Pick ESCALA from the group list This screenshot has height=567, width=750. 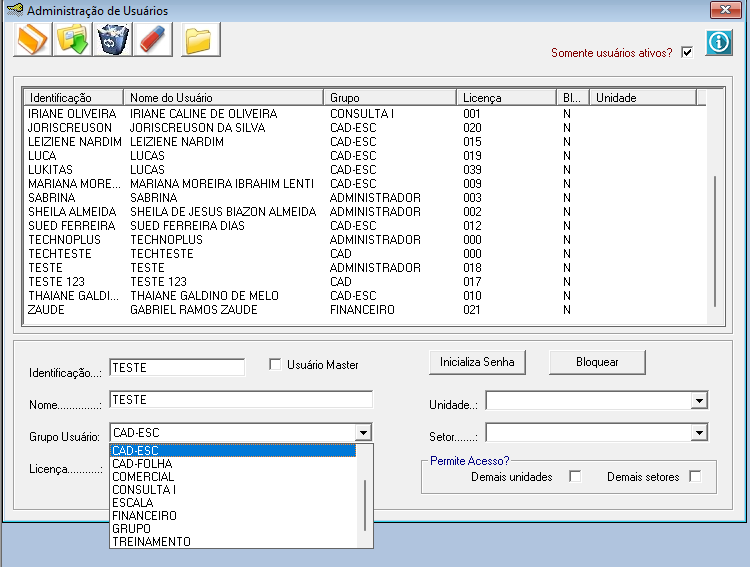pyautogui.click(x=233, y=502)
